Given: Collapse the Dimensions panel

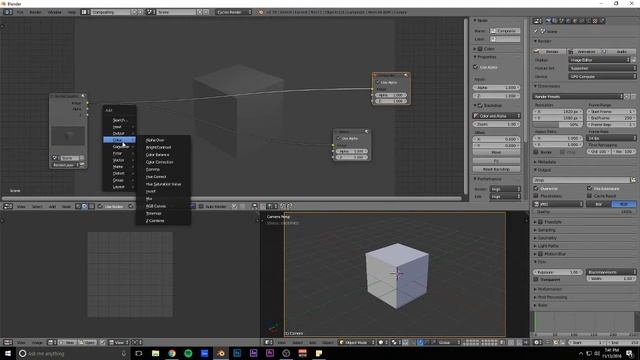Looking at the screenshot, I should (x=548, y=86).
